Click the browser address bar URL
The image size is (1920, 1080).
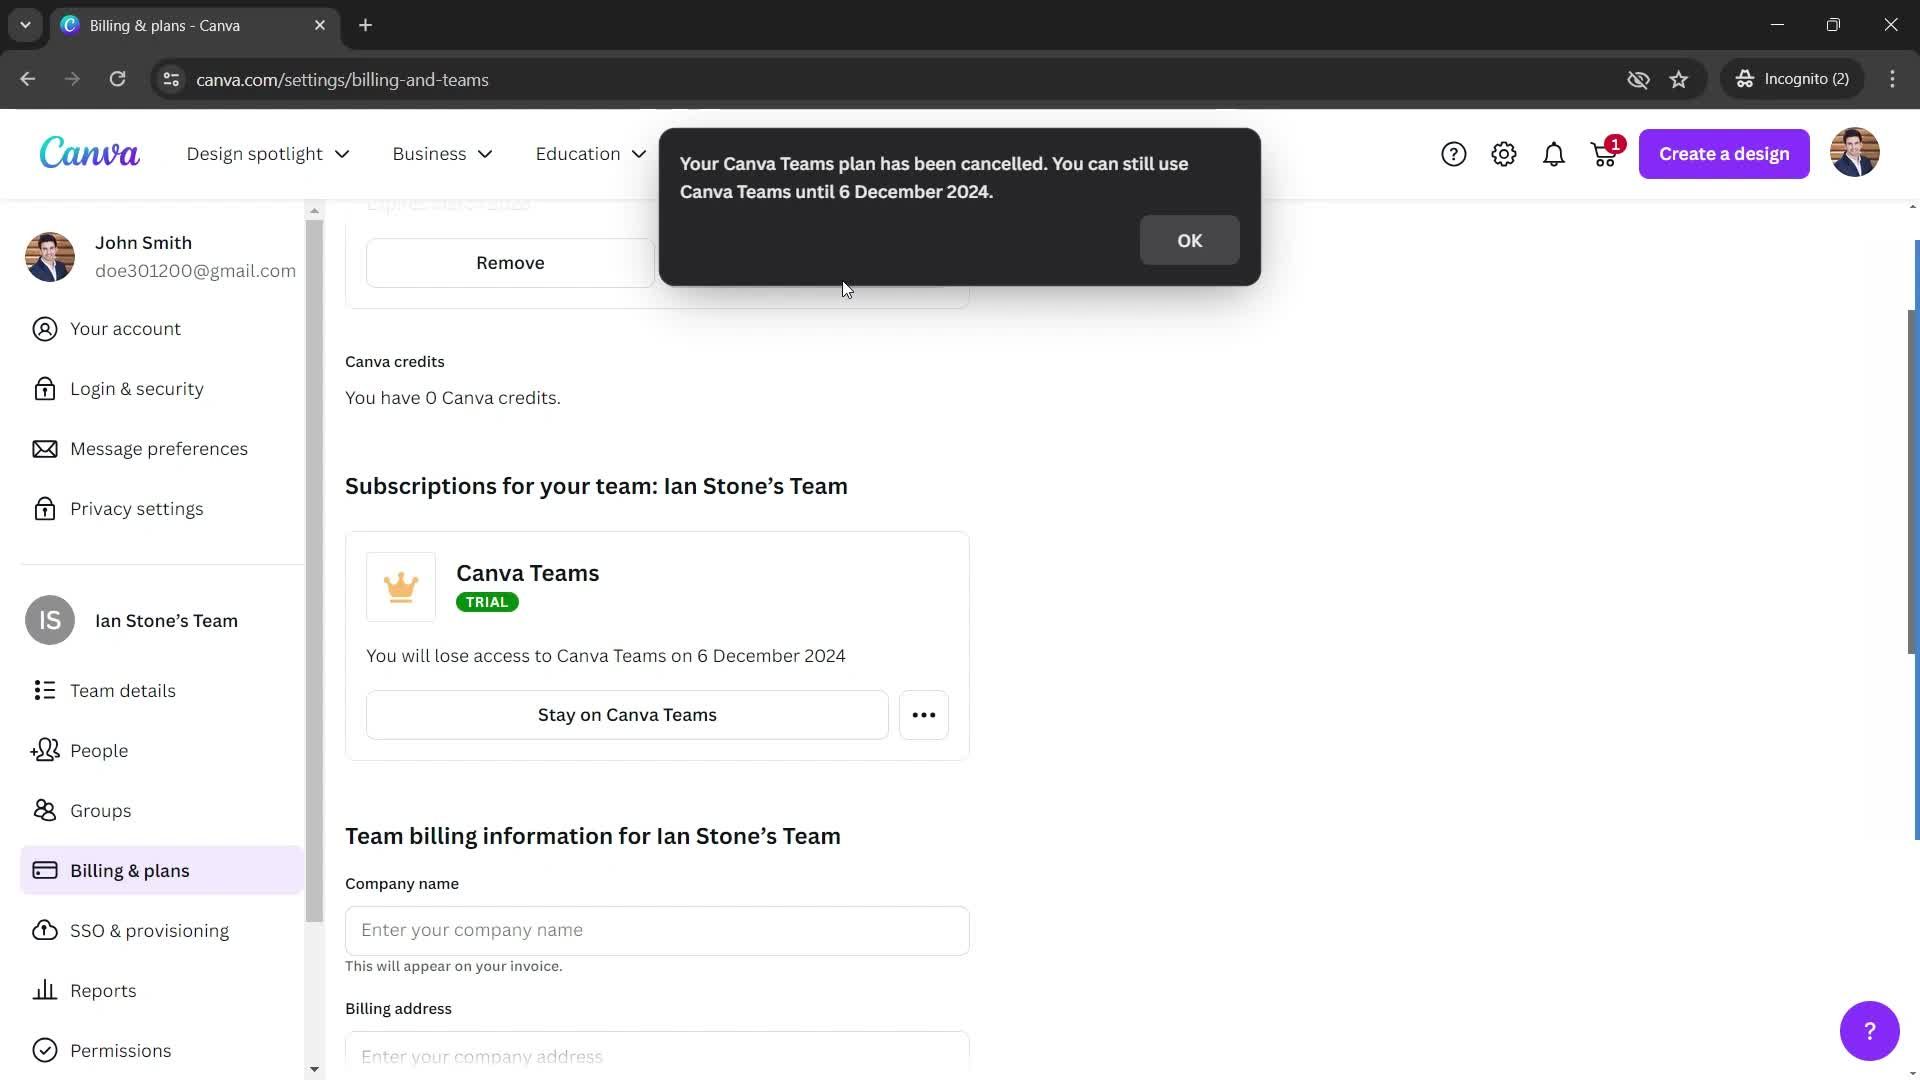342,79
